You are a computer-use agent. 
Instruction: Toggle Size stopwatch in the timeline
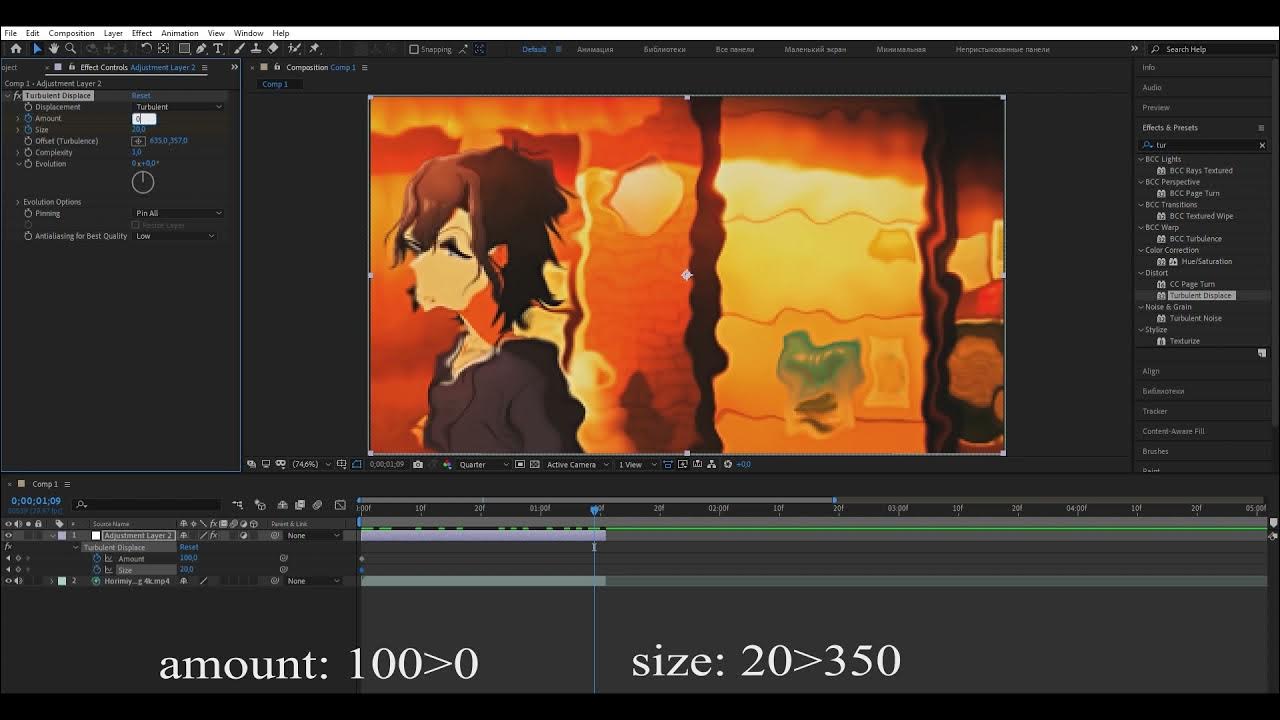(97, 570)
